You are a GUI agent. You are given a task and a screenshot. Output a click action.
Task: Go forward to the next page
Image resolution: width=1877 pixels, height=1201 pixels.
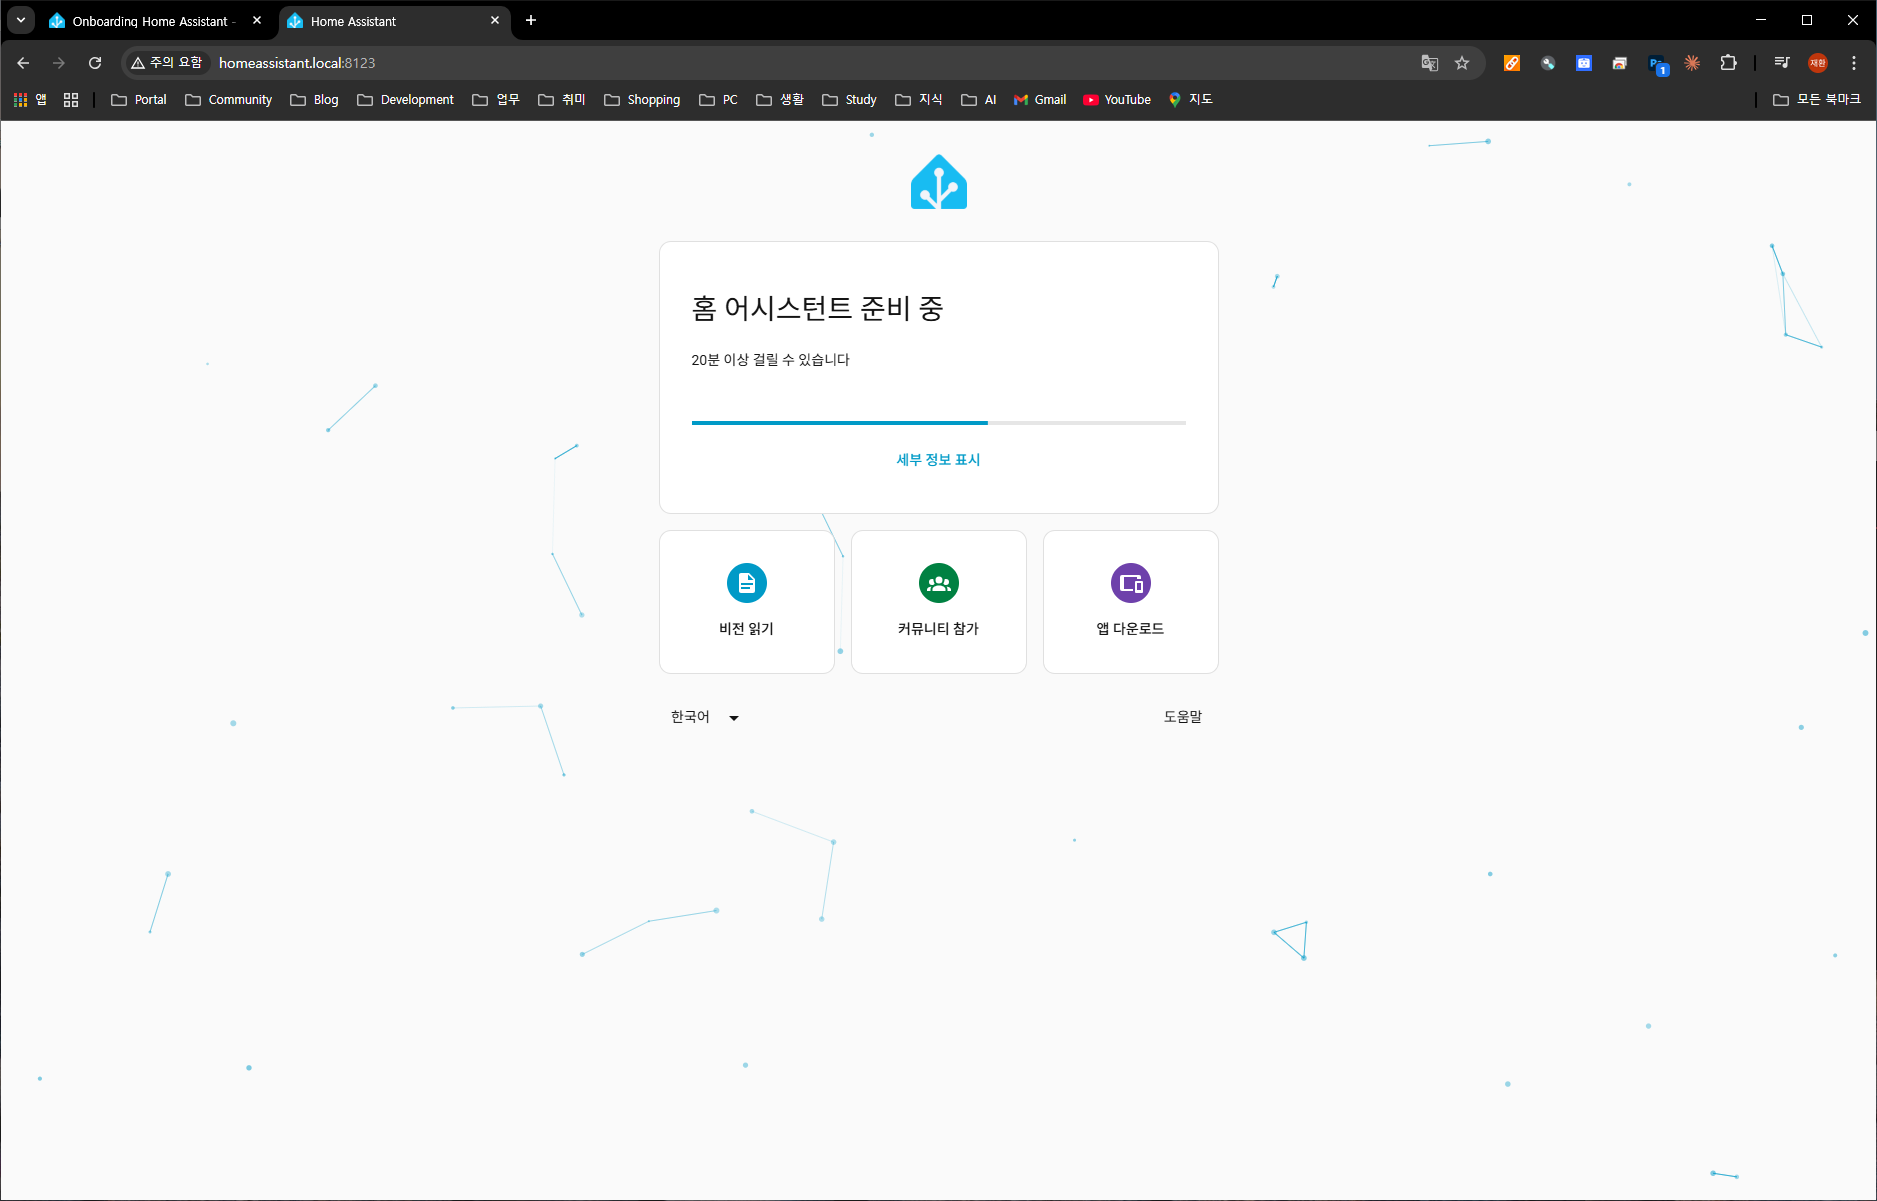59,63
